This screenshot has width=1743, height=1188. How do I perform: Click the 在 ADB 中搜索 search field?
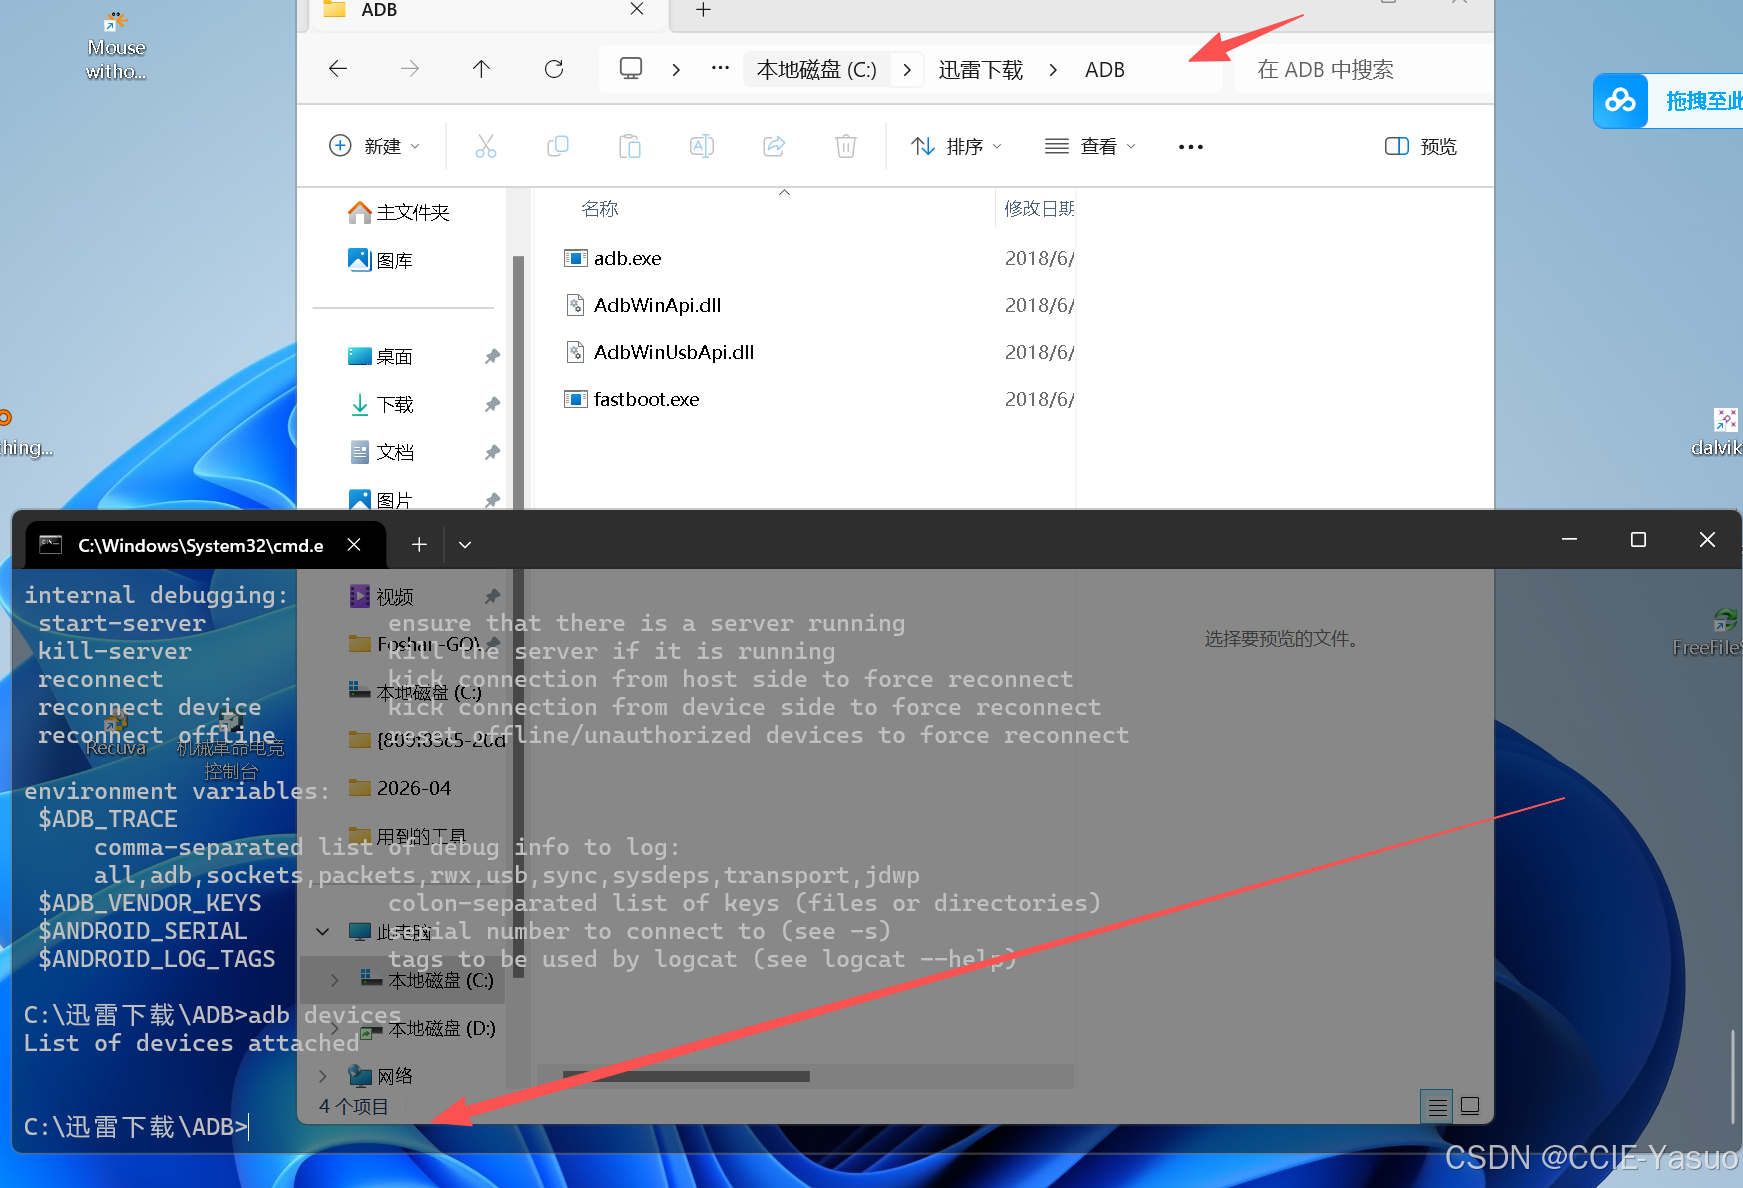pyautogui.click(x=1364, y=69)
